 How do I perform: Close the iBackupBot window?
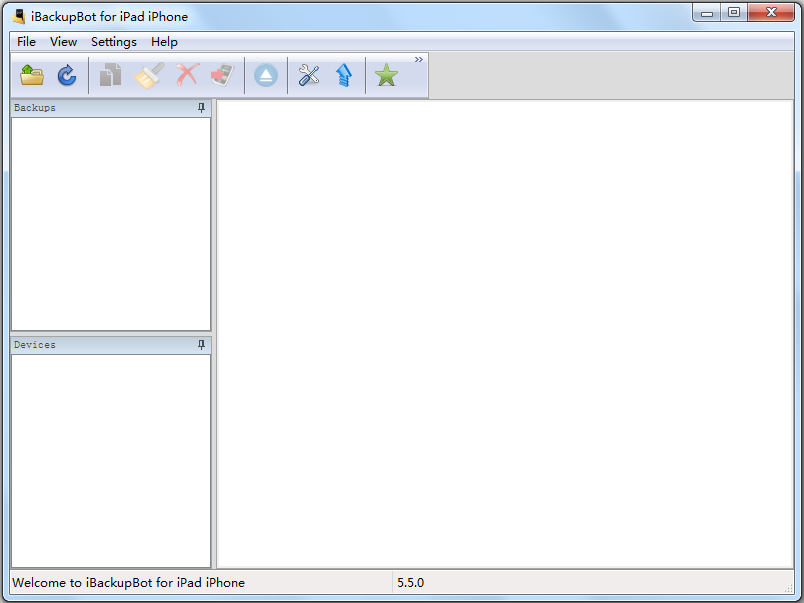tap(771, 12)
